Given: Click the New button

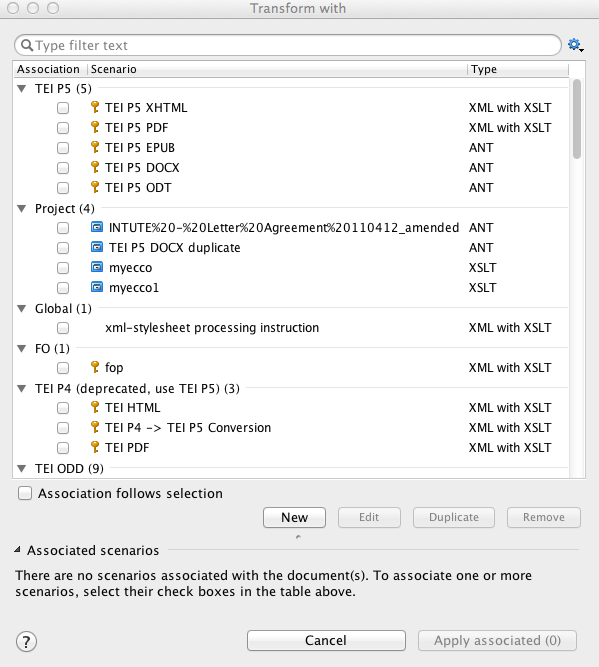Looking at the screenshot, I should 294,517.
